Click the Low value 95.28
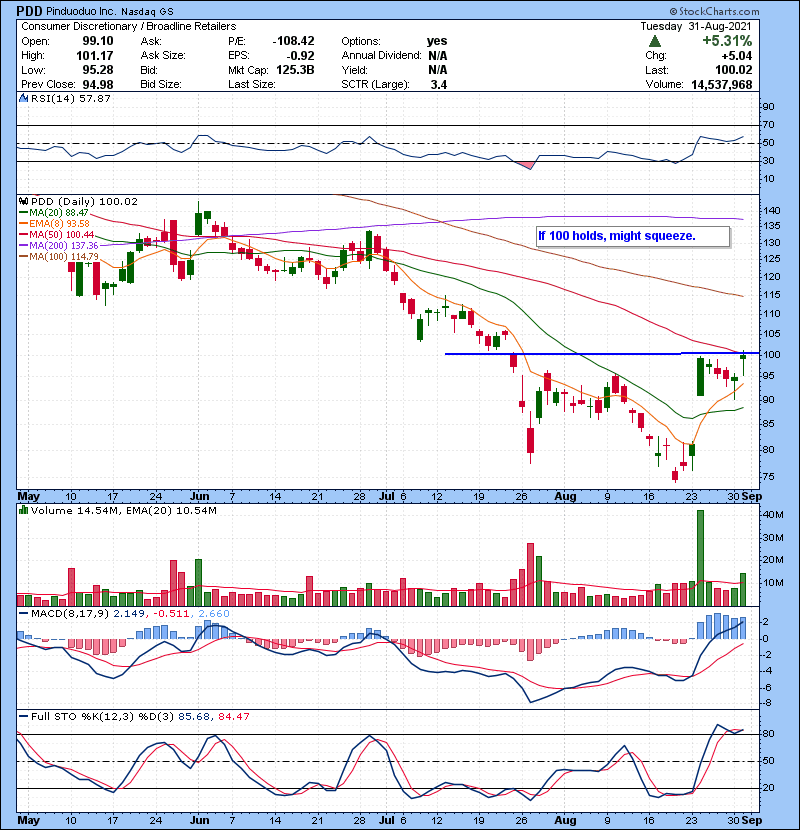The image size is (800, 830). pyautogui.click(x=97, y=70)
